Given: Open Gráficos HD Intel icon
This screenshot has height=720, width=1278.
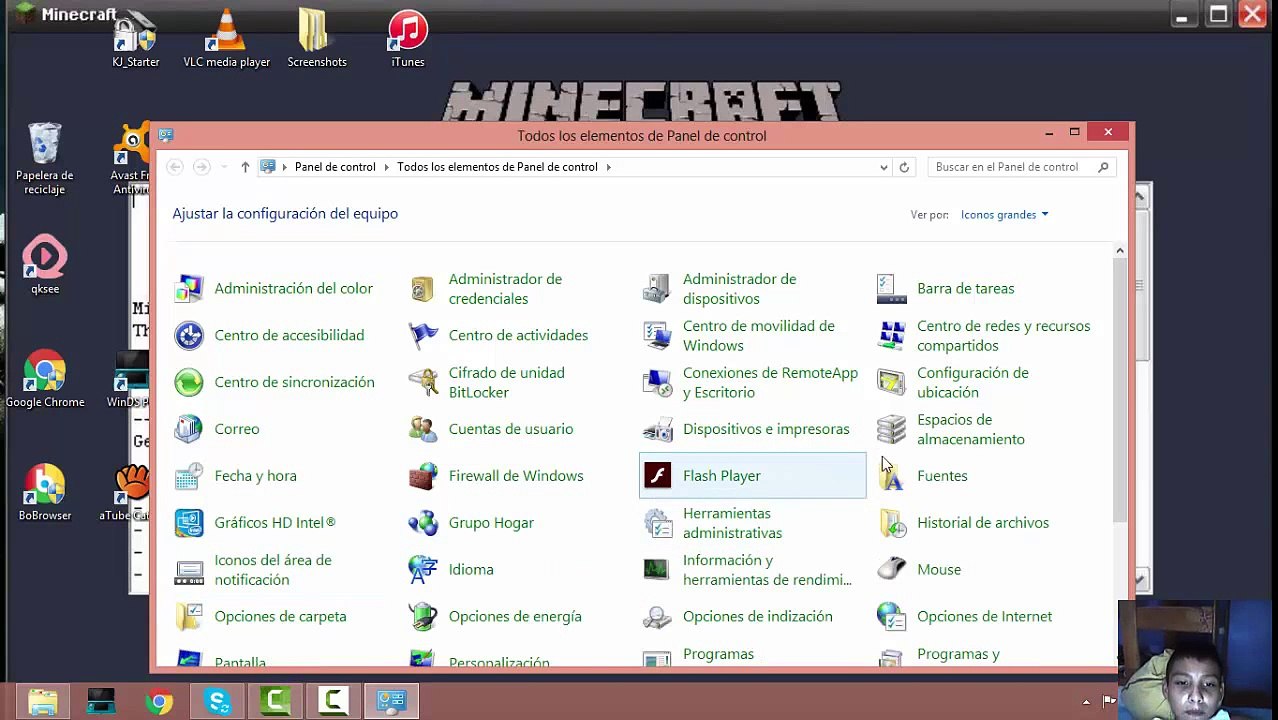Looking at the screenshot, I should [x=188, y=522].
